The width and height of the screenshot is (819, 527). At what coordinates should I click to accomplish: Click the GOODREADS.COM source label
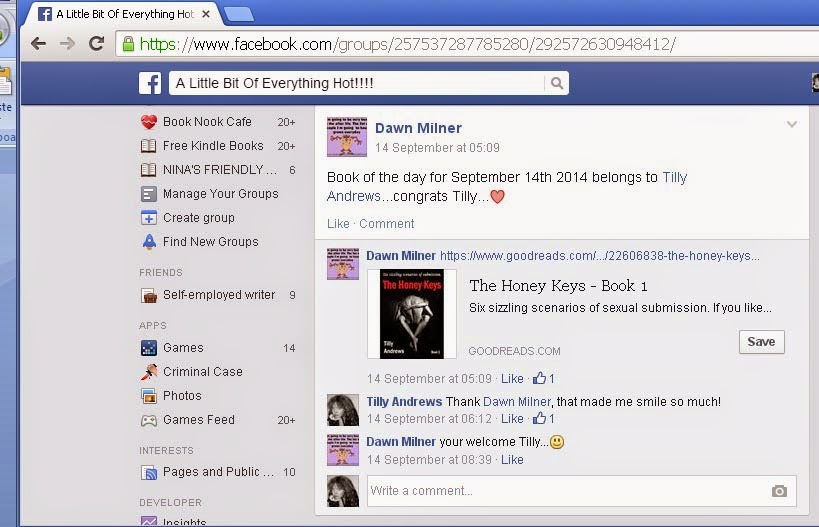(x=514, y=351)
